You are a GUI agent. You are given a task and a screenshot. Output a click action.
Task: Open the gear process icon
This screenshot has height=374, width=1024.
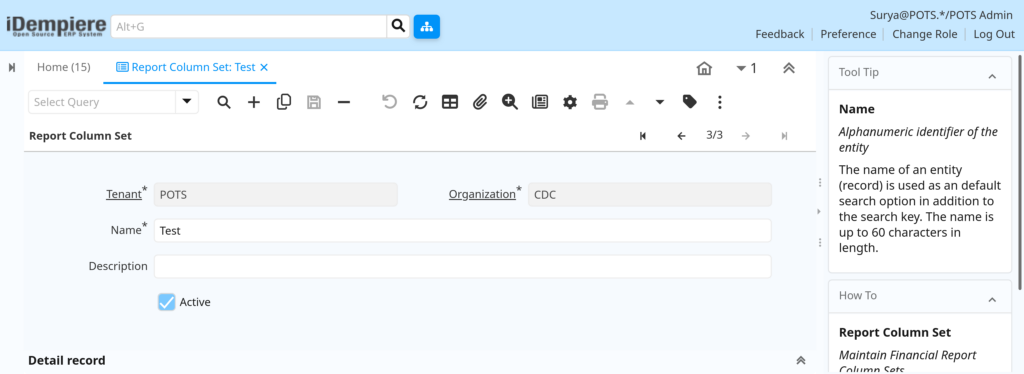pyautogui.click(x=570, y=102)
